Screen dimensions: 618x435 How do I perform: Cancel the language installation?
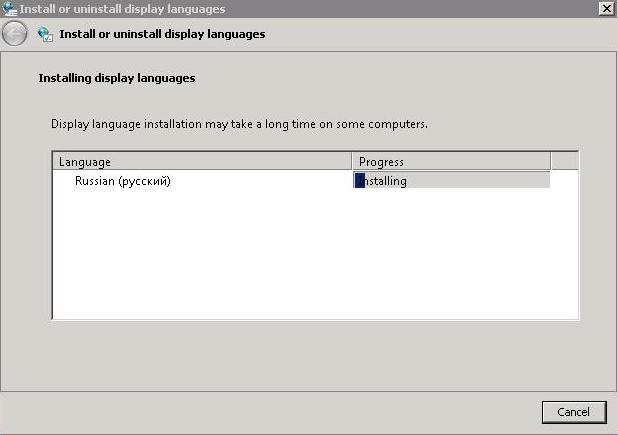pos(574,412)
